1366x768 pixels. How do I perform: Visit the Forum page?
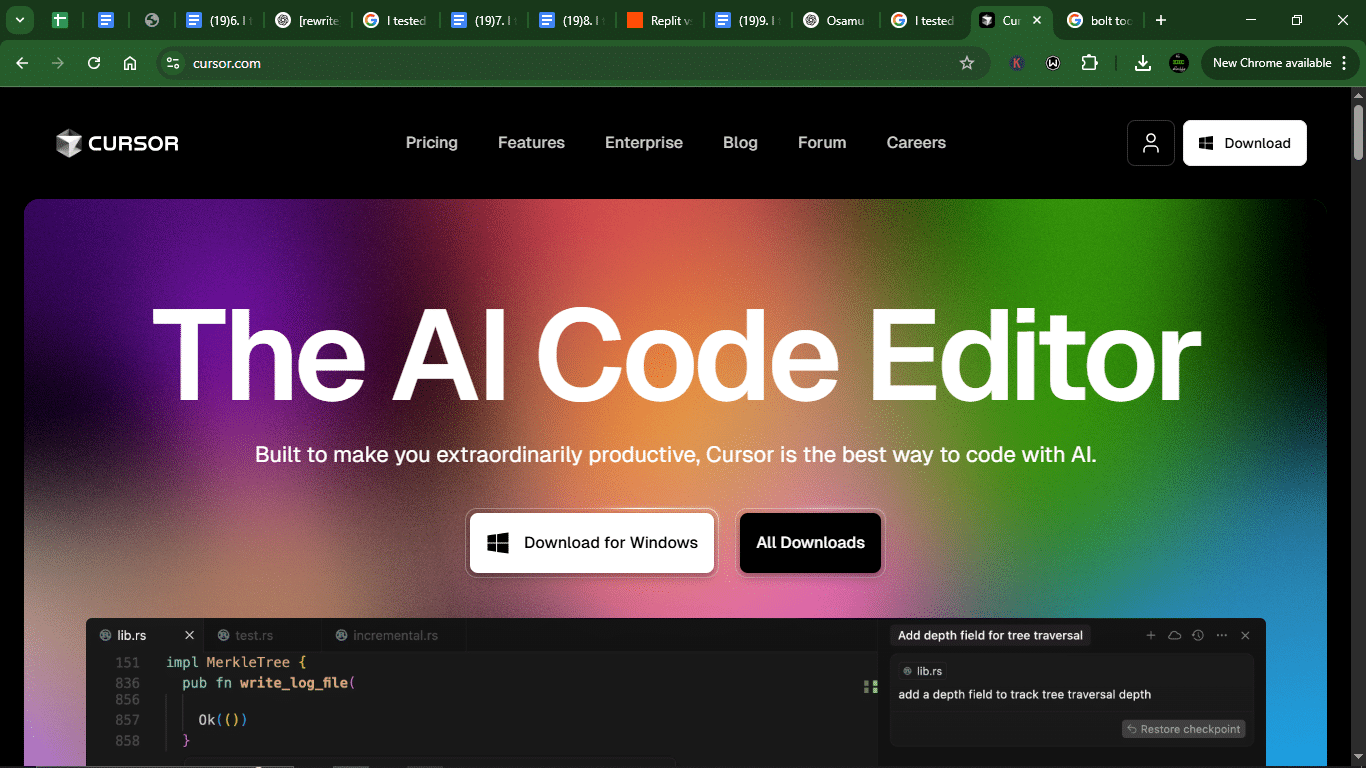(822, 143)
